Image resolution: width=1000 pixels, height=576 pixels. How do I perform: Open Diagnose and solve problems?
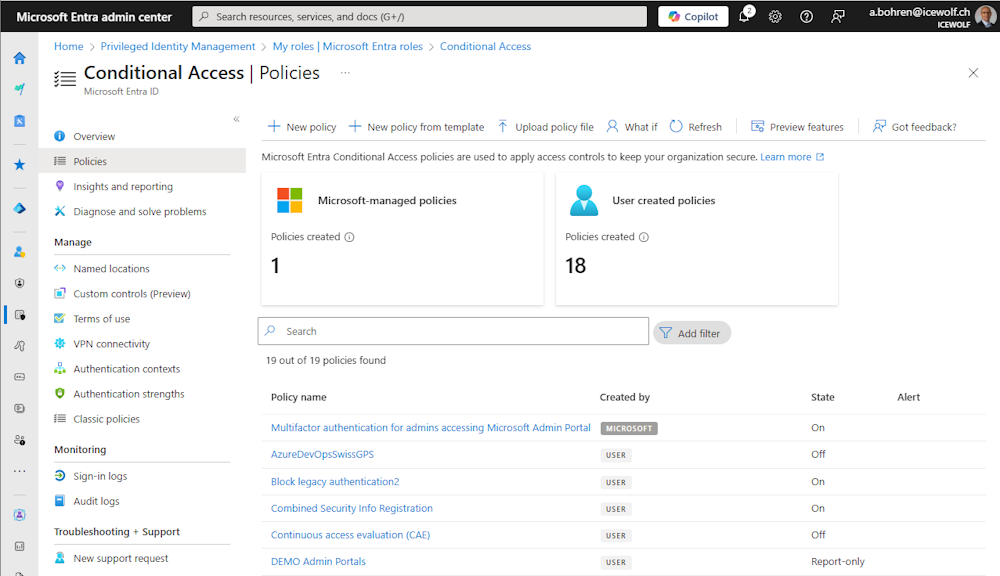[x=142, y=211]
